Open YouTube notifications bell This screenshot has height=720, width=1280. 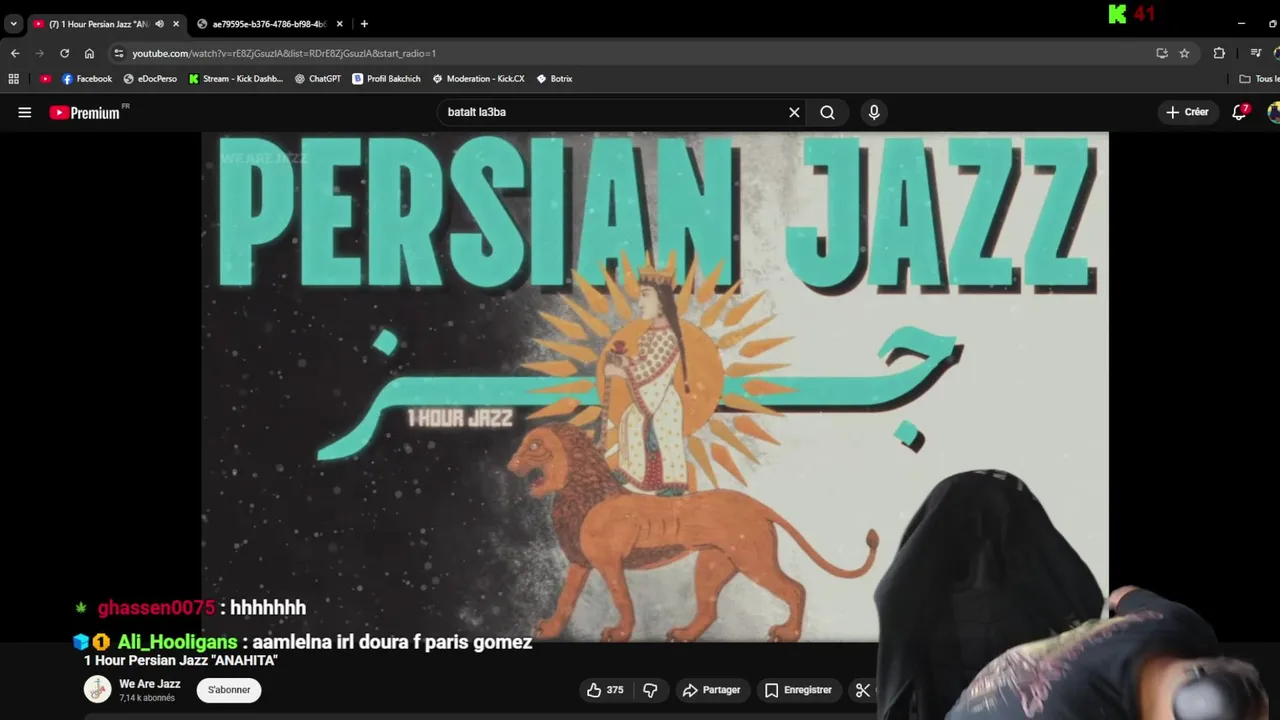pyautogui.click(x=1240, y=112)
